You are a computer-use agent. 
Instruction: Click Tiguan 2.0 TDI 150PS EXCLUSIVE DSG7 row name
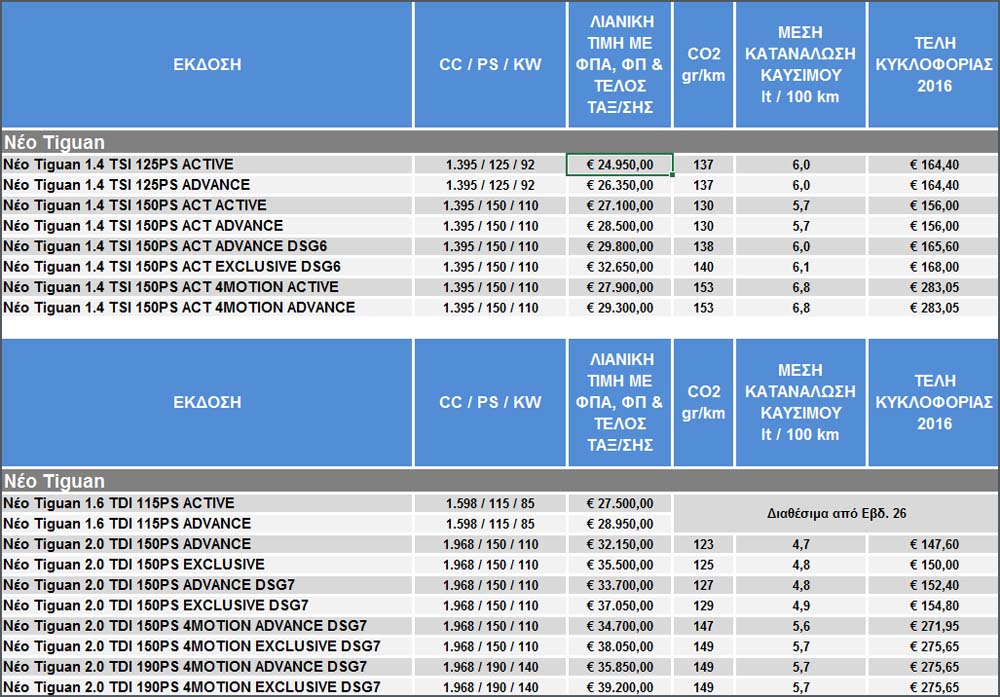pos(155,605)
